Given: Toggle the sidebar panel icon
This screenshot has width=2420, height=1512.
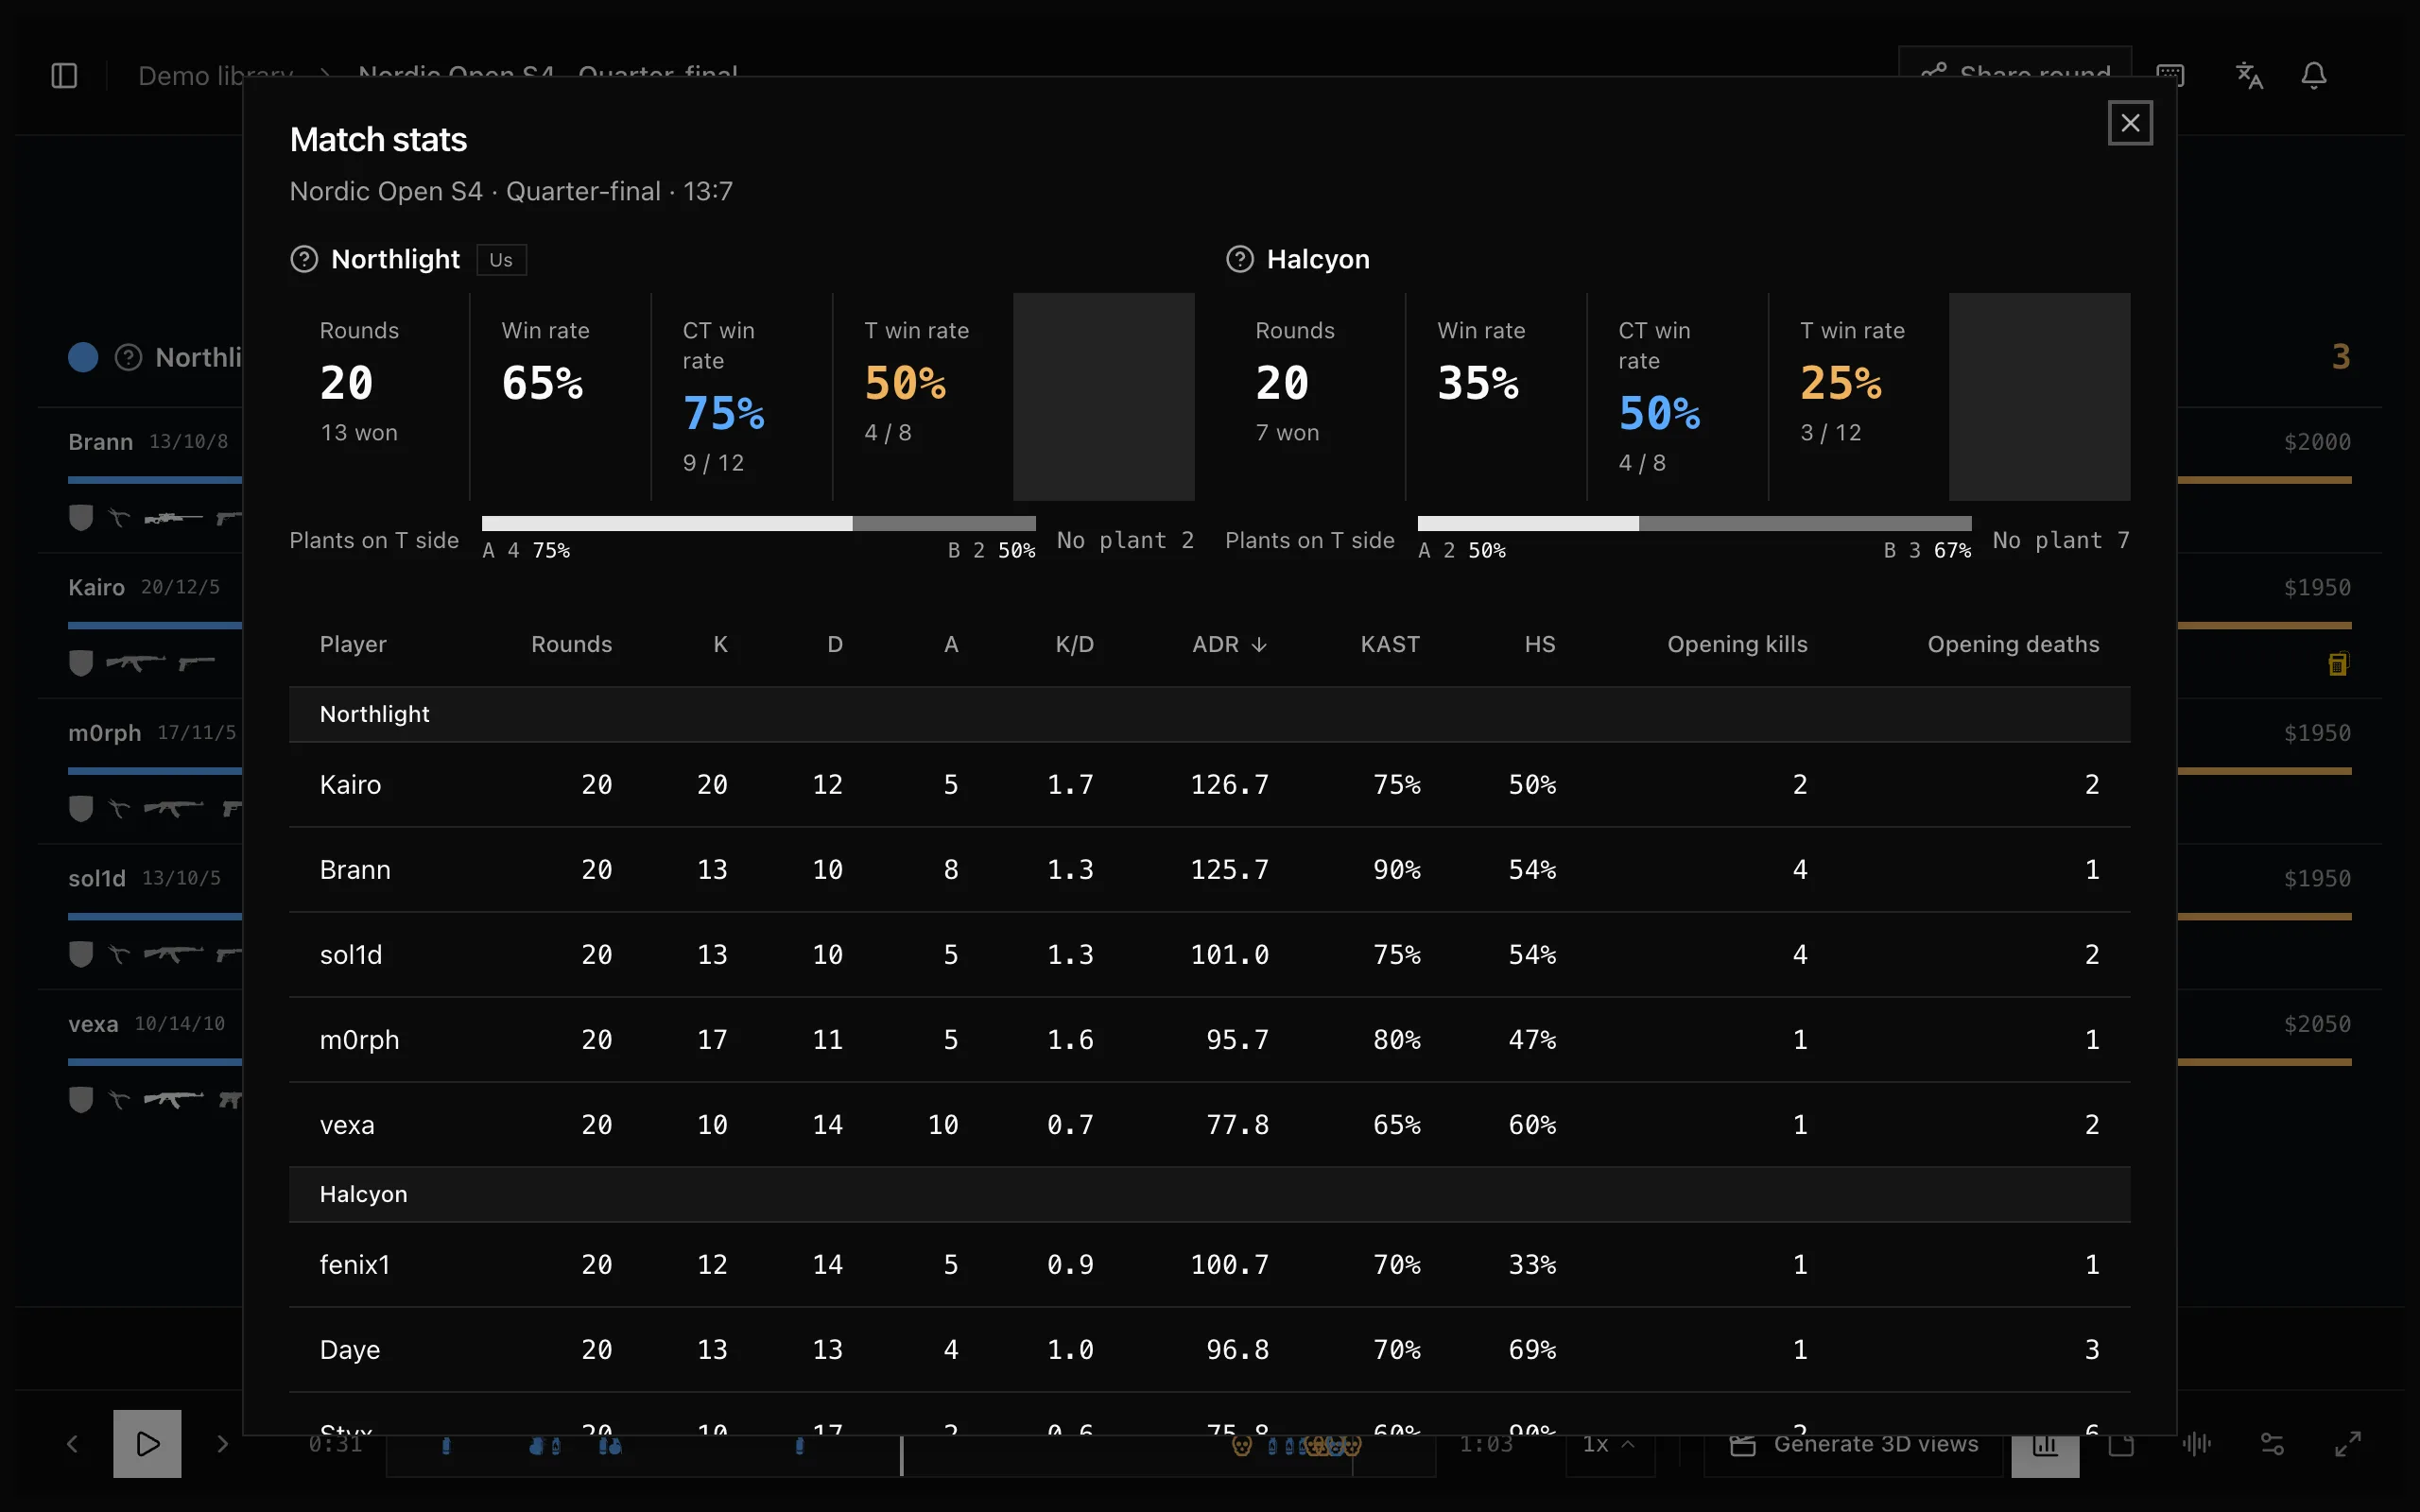Looking at the screenshot, I should [x=64, y=75].
